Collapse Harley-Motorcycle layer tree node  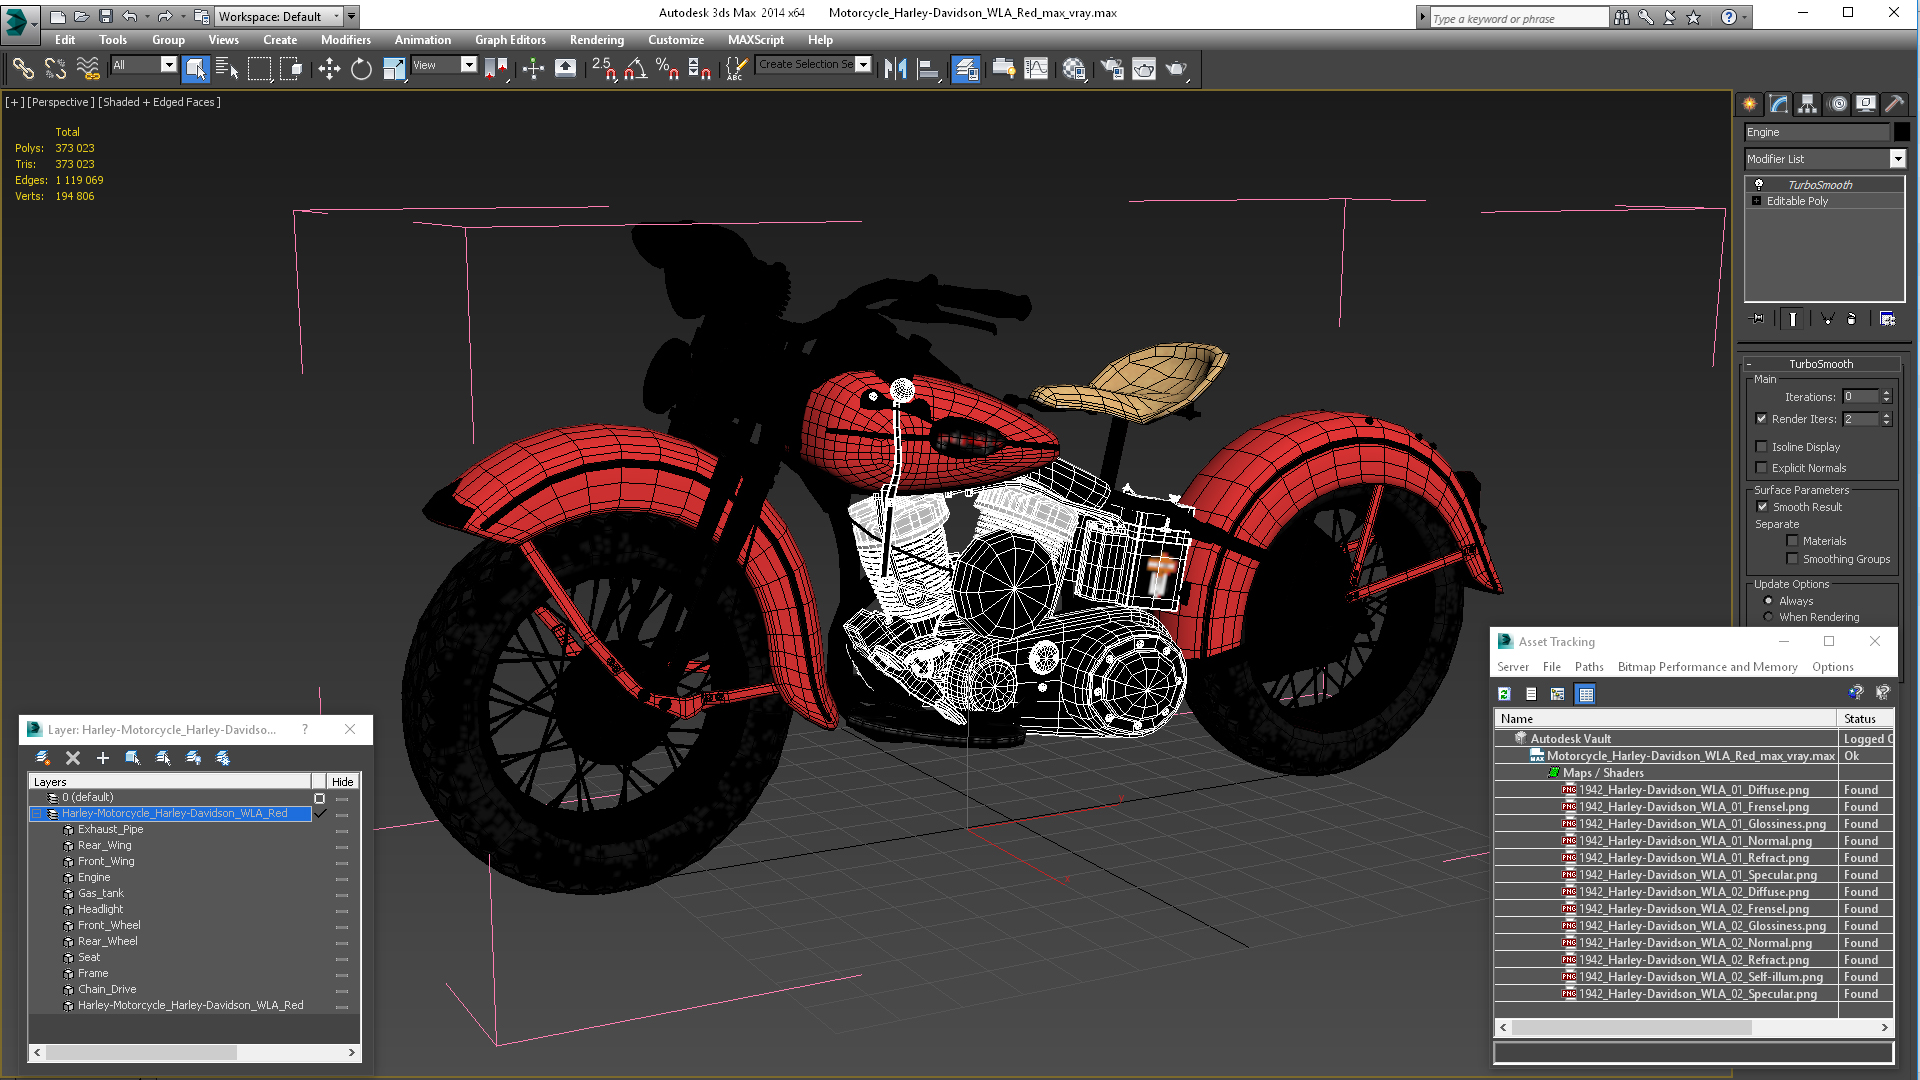pyautogui.click(x=37, y=814)
